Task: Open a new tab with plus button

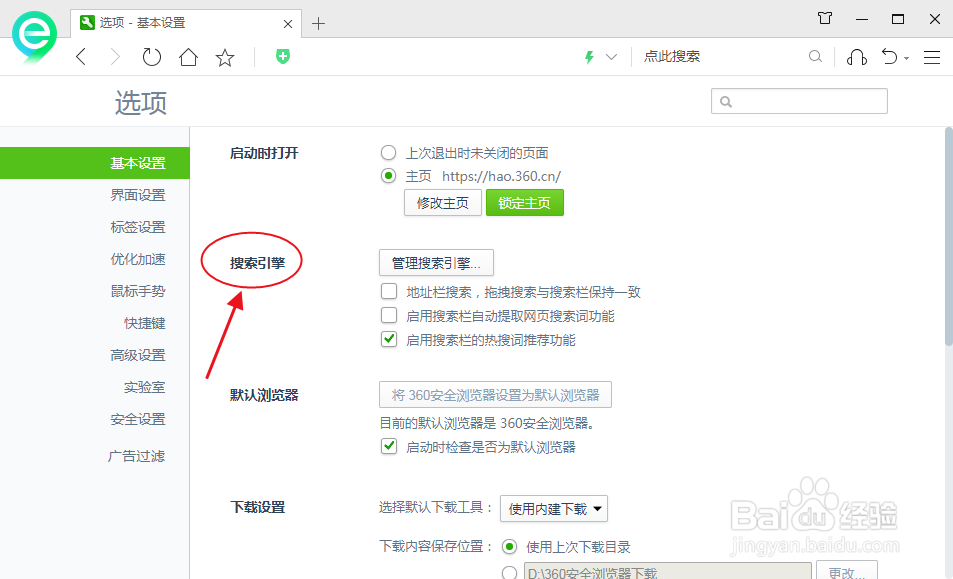Action: (318, 24)
